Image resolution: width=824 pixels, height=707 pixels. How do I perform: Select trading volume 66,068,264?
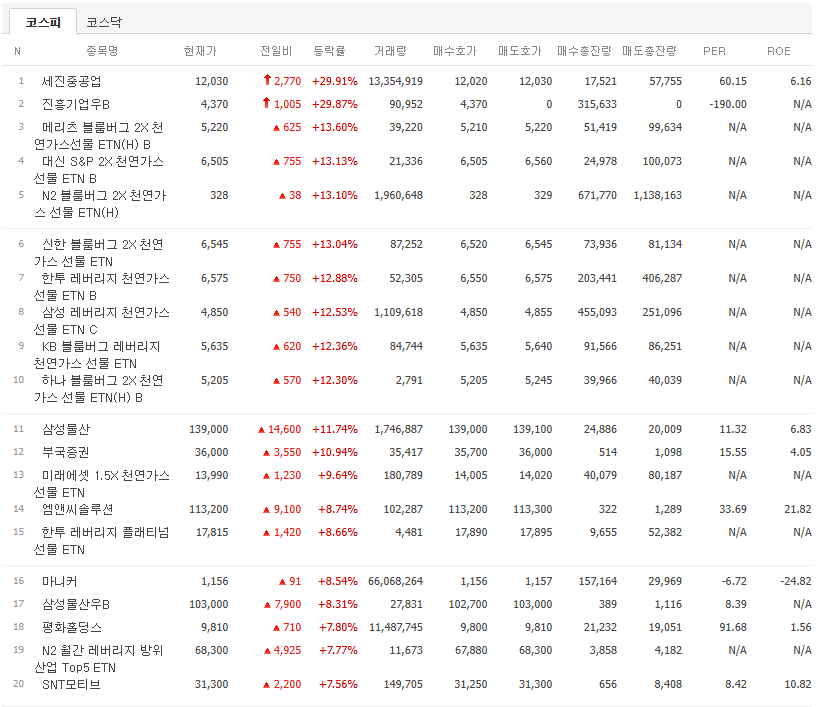395,581
